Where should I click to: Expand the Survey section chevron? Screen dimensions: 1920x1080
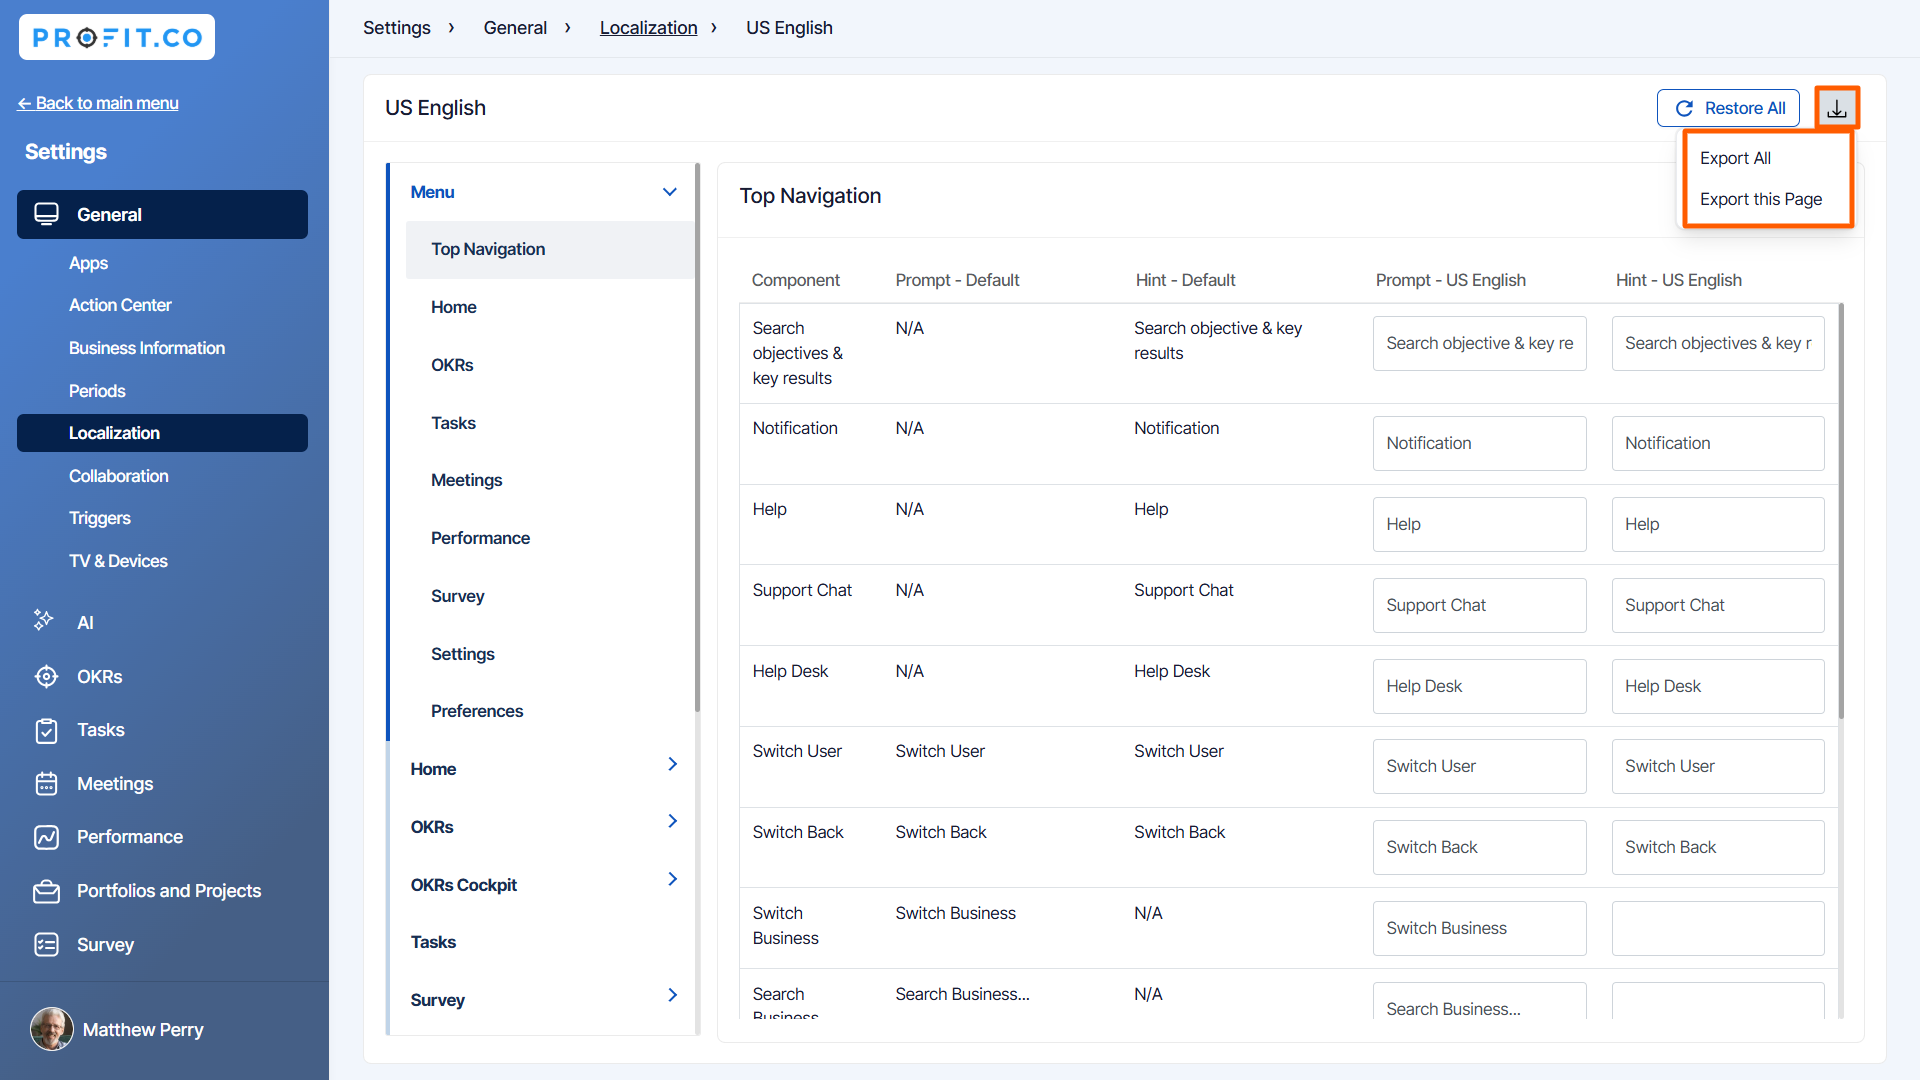tap(672, 995)
